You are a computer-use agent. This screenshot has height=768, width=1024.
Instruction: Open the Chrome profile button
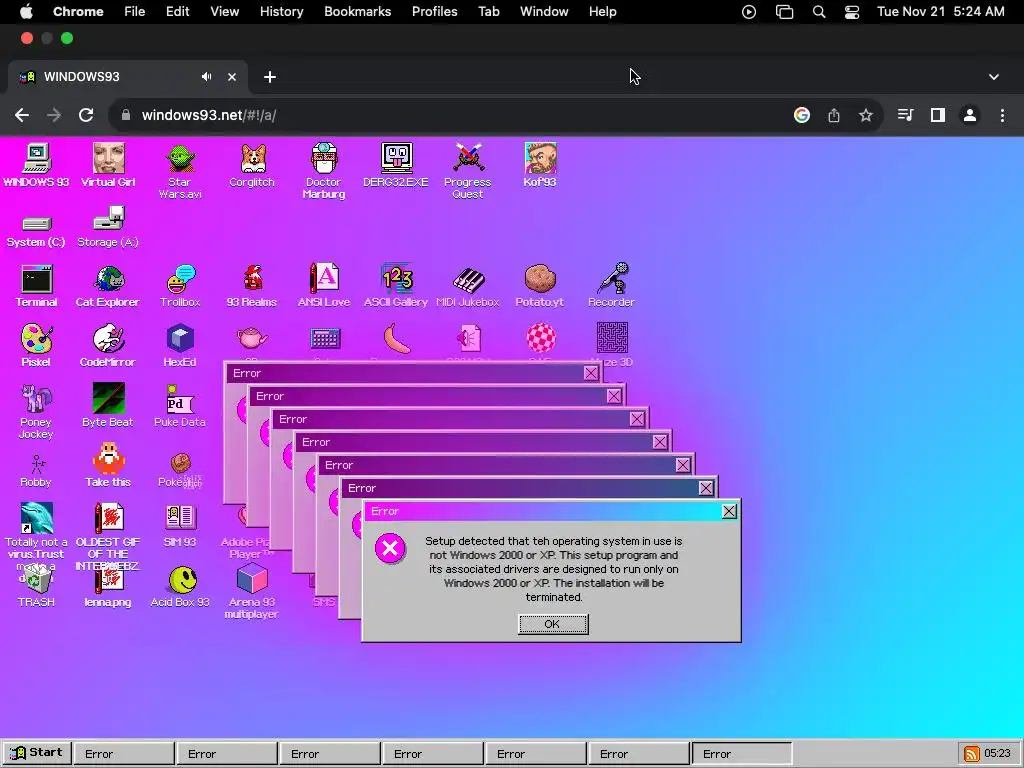click(970, 116)
